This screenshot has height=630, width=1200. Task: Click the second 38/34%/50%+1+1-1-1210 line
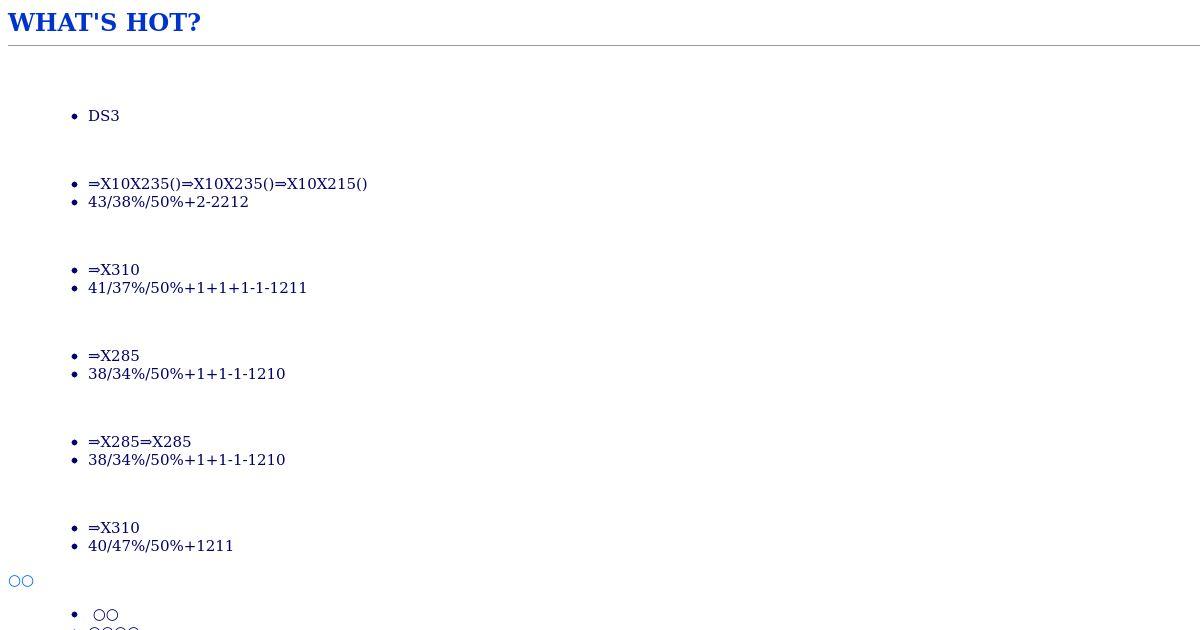[x=187, y=460]
